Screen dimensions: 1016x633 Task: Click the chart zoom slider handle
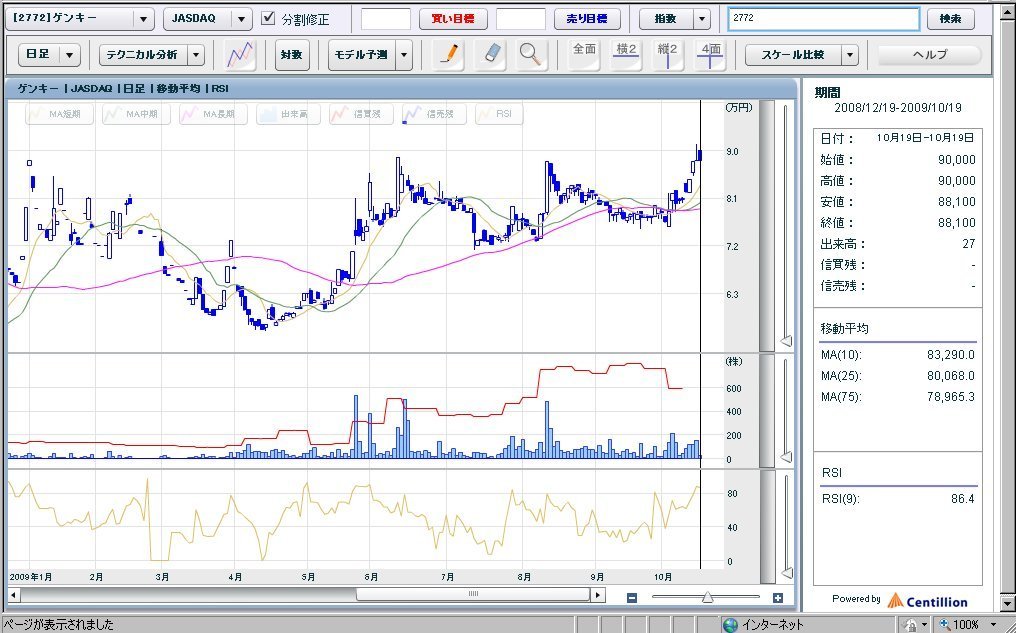tap(707, 598)
